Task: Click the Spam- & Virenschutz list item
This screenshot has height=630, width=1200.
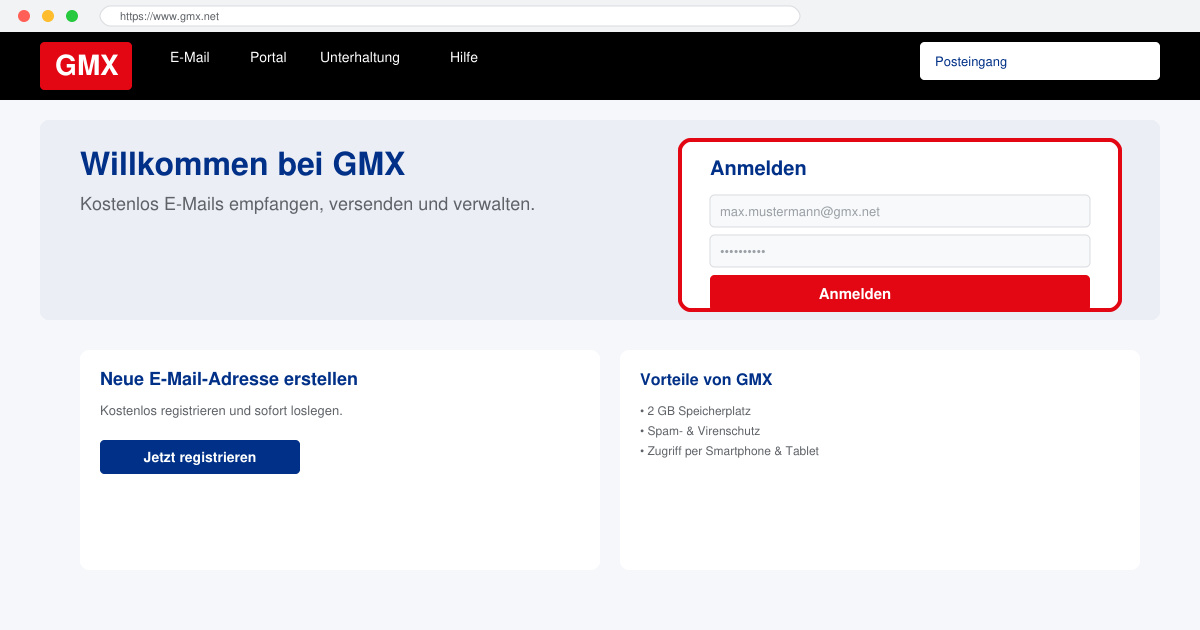Action: [700, 431]
